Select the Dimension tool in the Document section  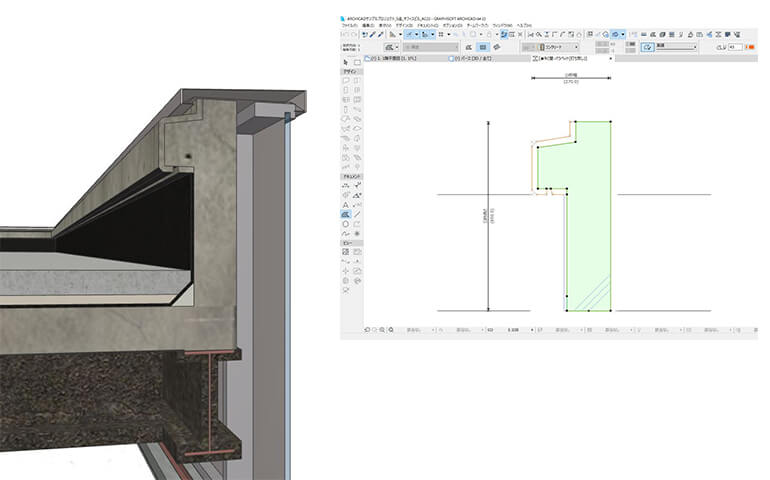[346, 185]
